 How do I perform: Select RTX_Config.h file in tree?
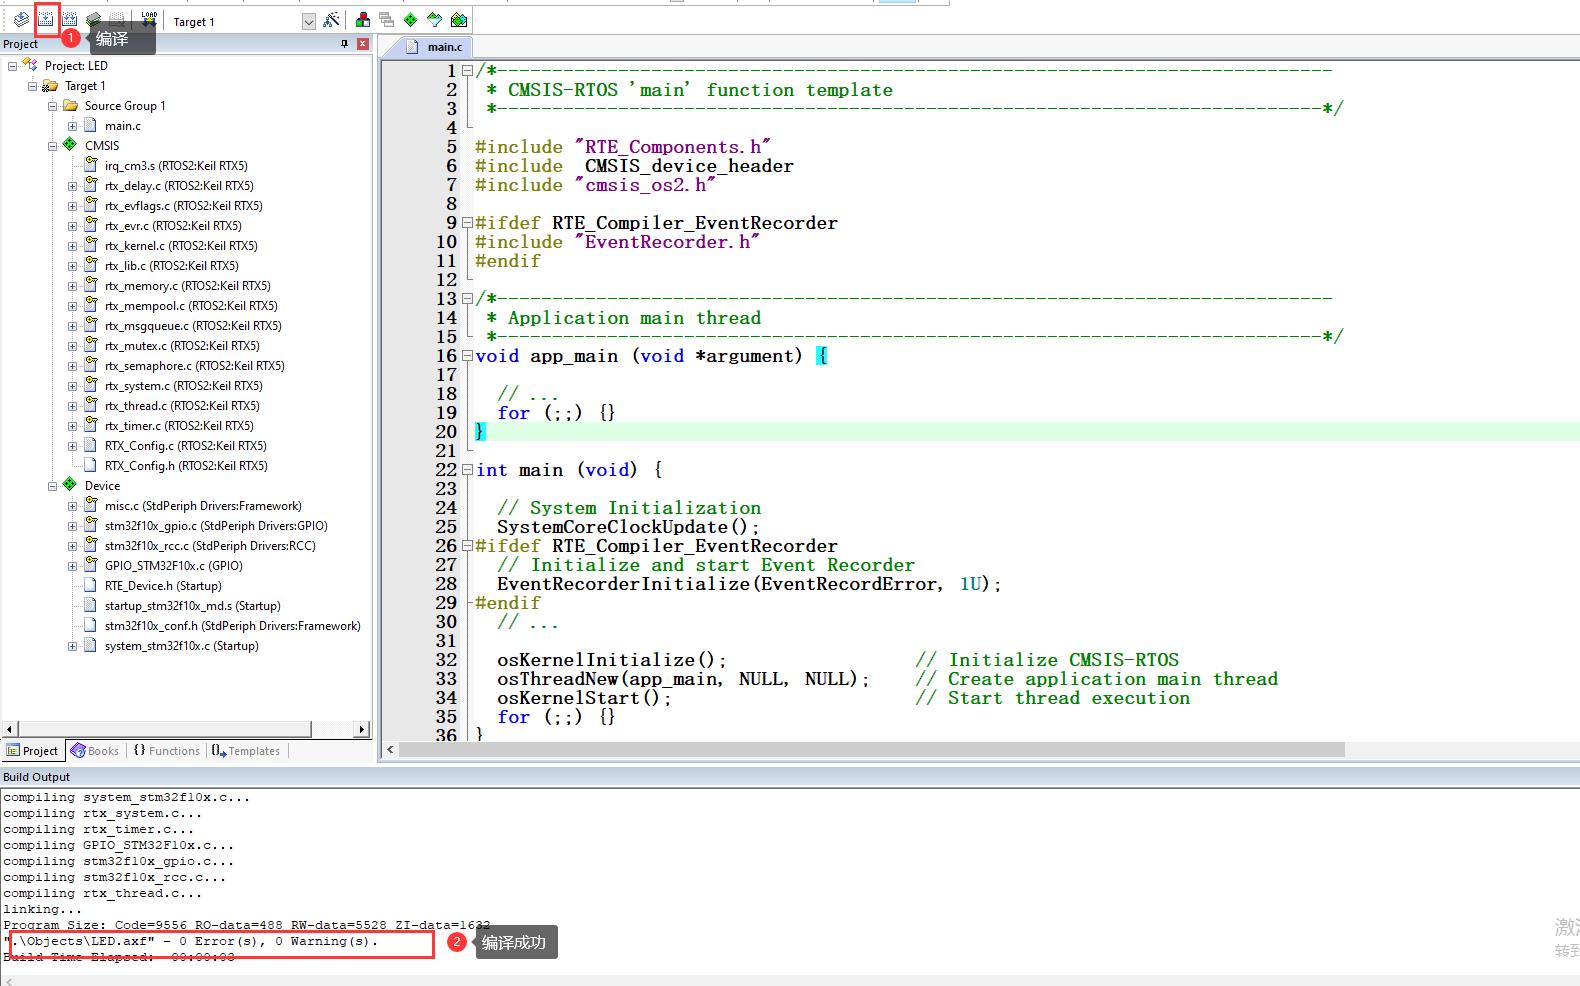[x=186, y=466]
